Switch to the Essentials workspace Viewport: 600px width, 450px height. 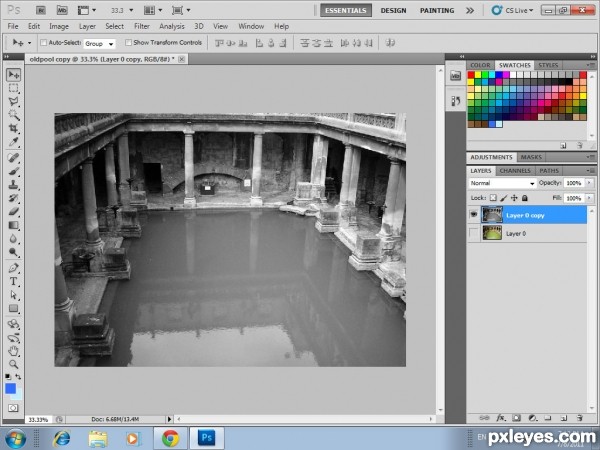[x=346, y=10]
